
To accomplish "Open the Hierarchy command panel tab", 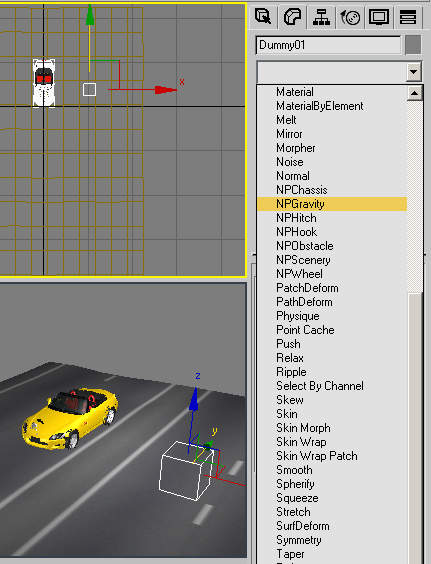I will click(321, 17).
